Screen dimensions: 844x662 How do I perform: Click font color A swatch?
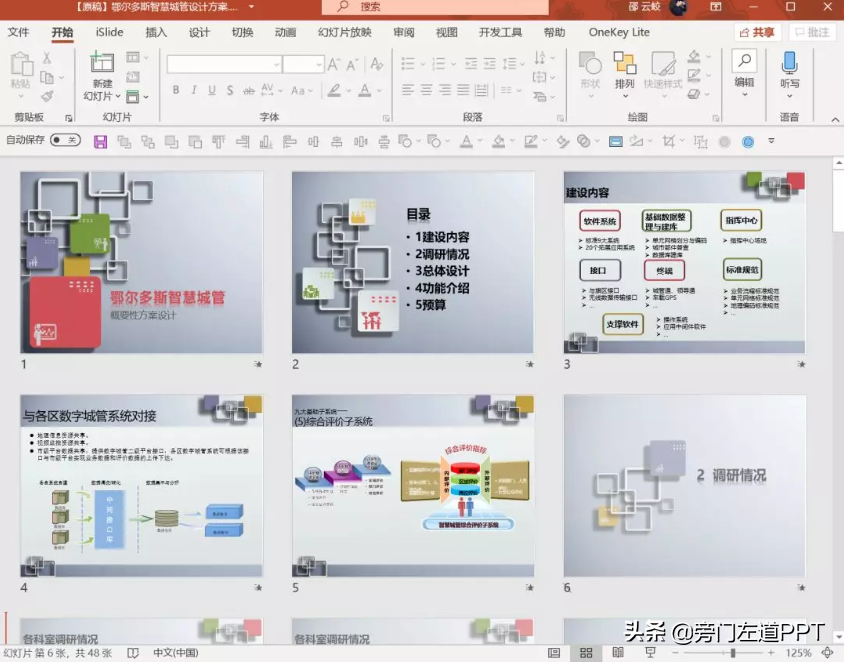tap(365, 90)
